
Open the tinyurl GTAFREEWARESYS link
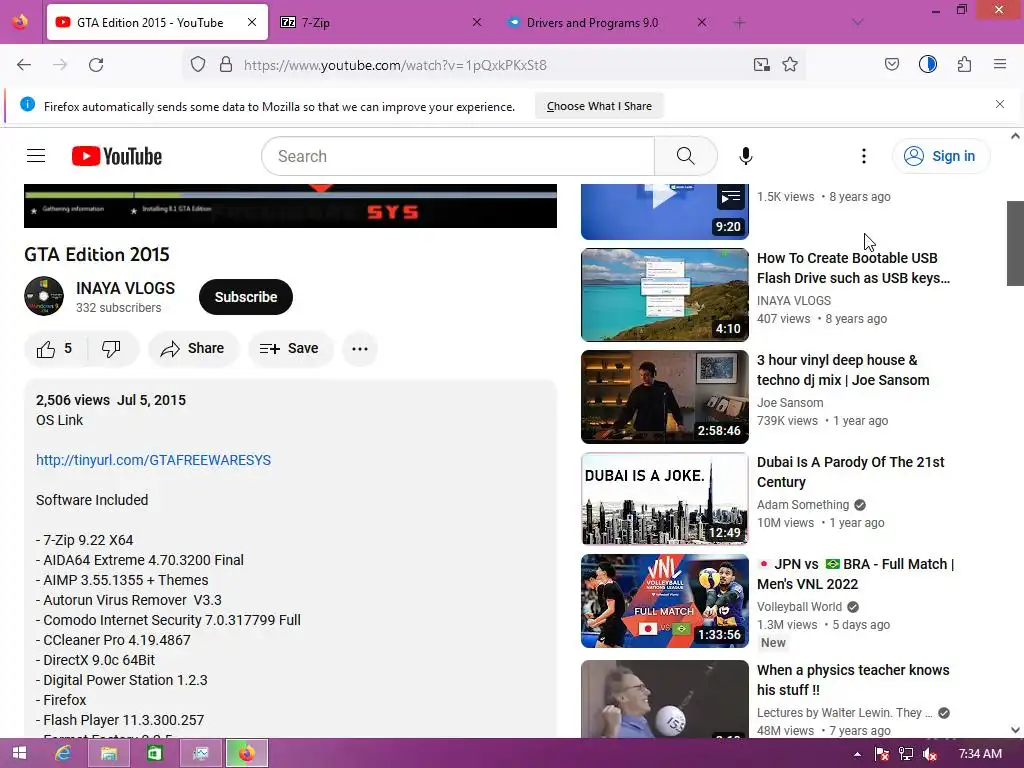(x=153, y=460)
